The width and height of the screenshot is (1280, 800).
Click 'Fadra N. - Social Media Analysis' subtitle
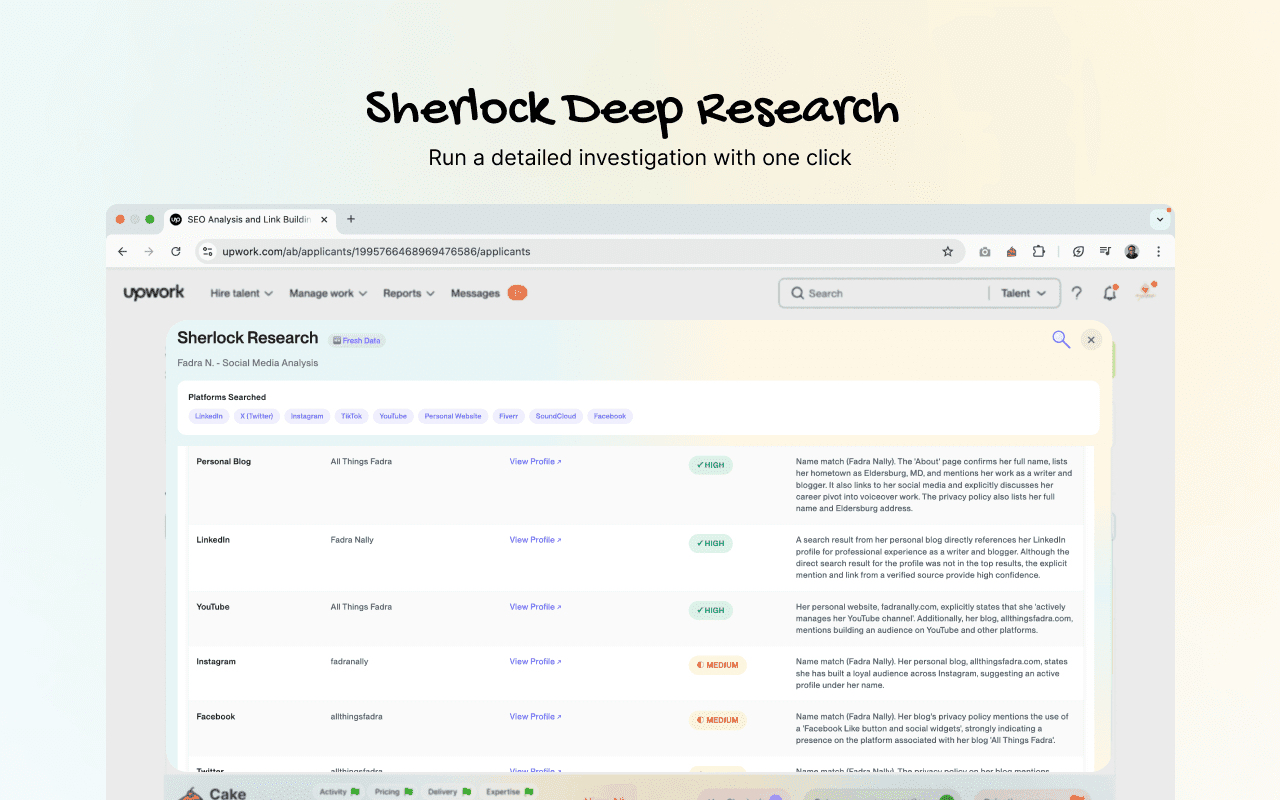tap(247, 363)
